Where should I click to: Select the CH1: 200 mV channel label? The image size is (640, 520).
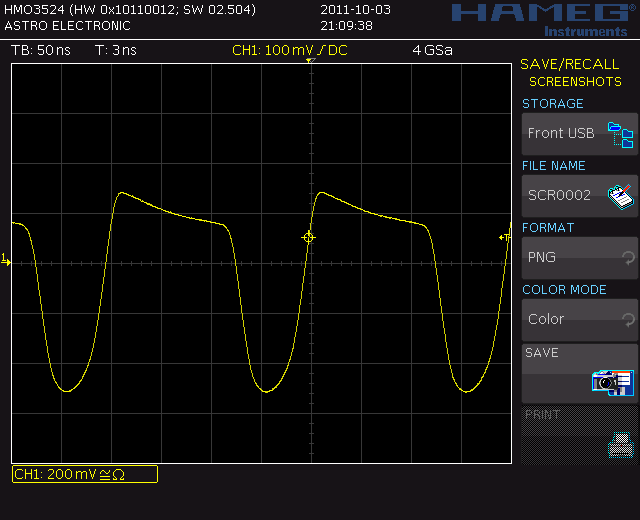84,474
